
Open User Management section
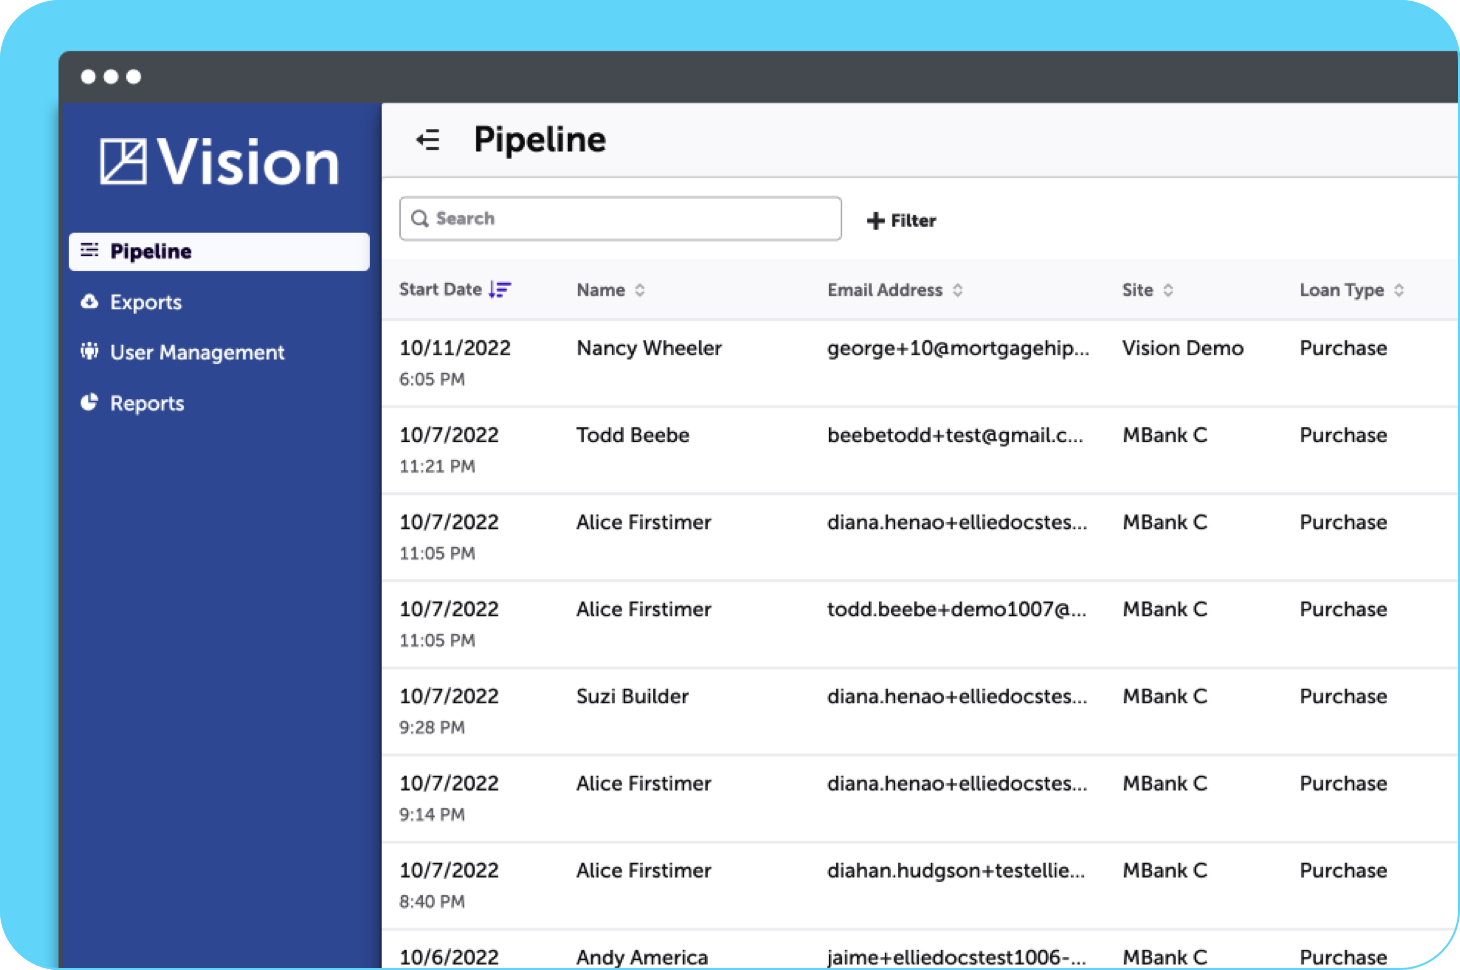click(x=197, y=352)
